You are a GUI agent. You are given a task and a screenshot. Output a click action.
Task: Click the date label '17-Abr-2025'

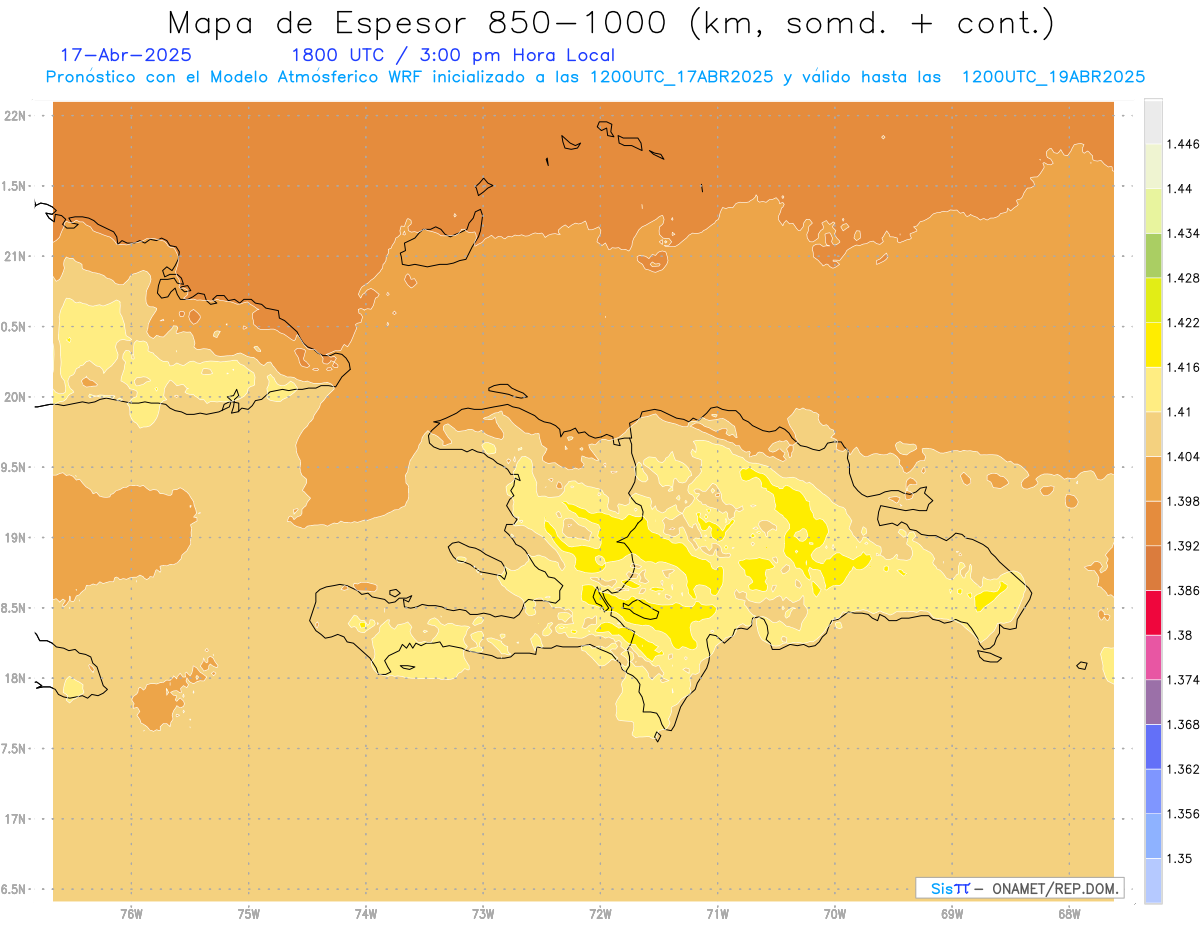(127, 55)
